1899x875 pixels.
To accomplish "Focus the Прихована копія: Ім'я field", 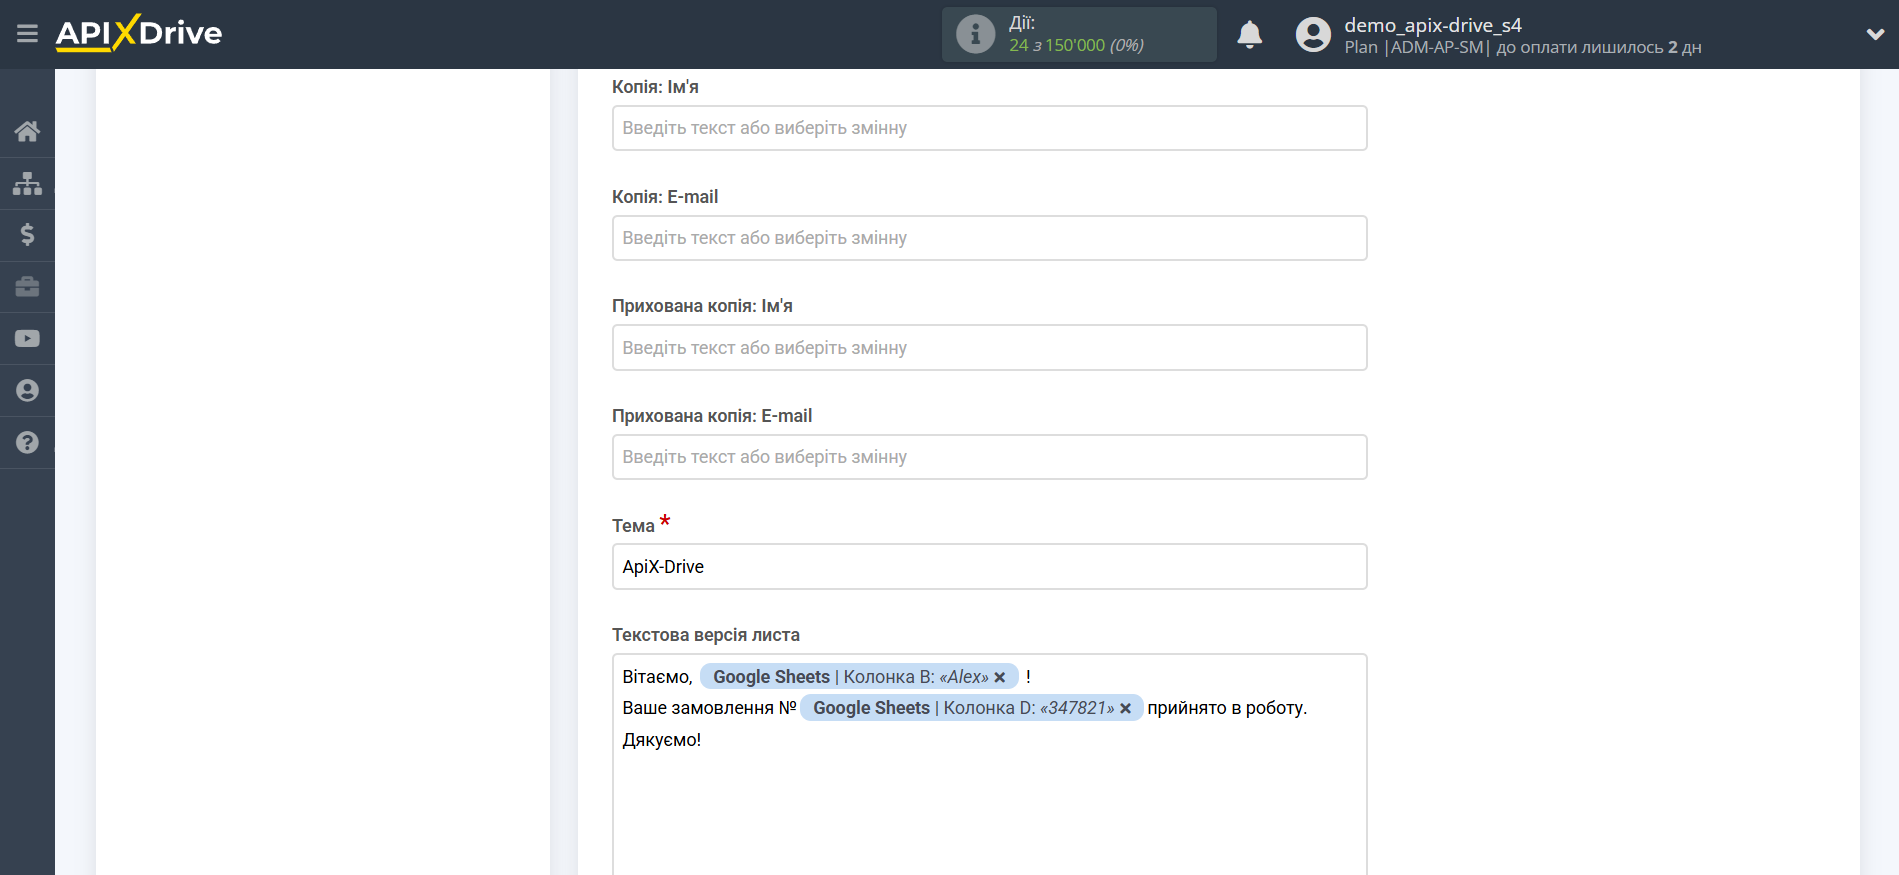I will (989, 348).
